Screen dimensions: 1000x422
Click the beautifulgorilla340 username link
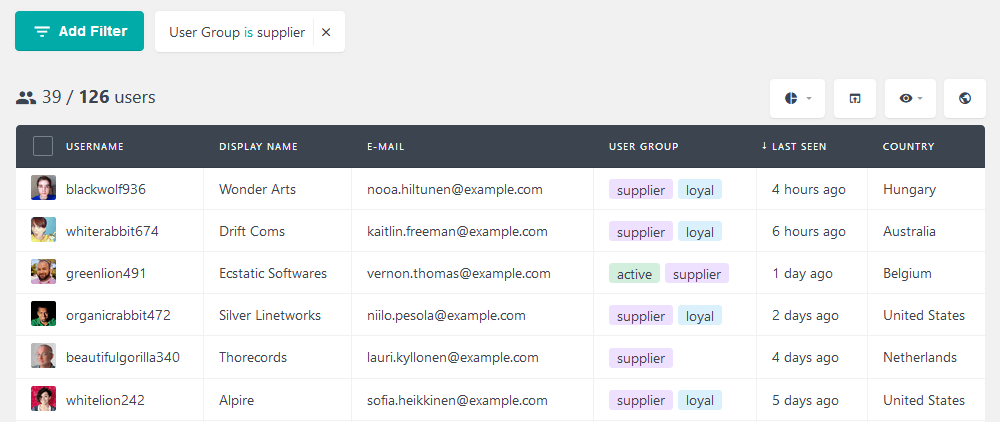click(x=123, y=358)
